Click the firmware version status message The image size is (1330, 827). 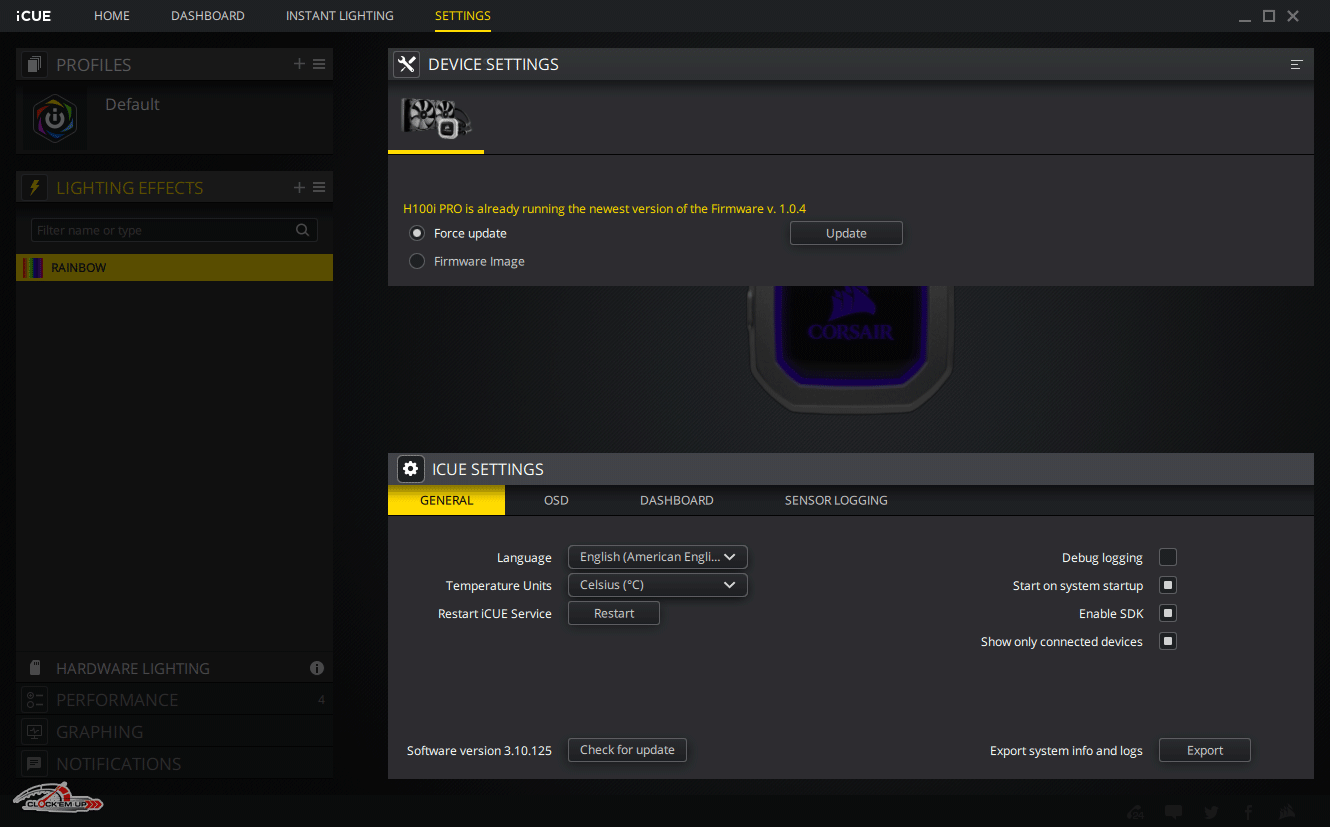pos(604,209)
